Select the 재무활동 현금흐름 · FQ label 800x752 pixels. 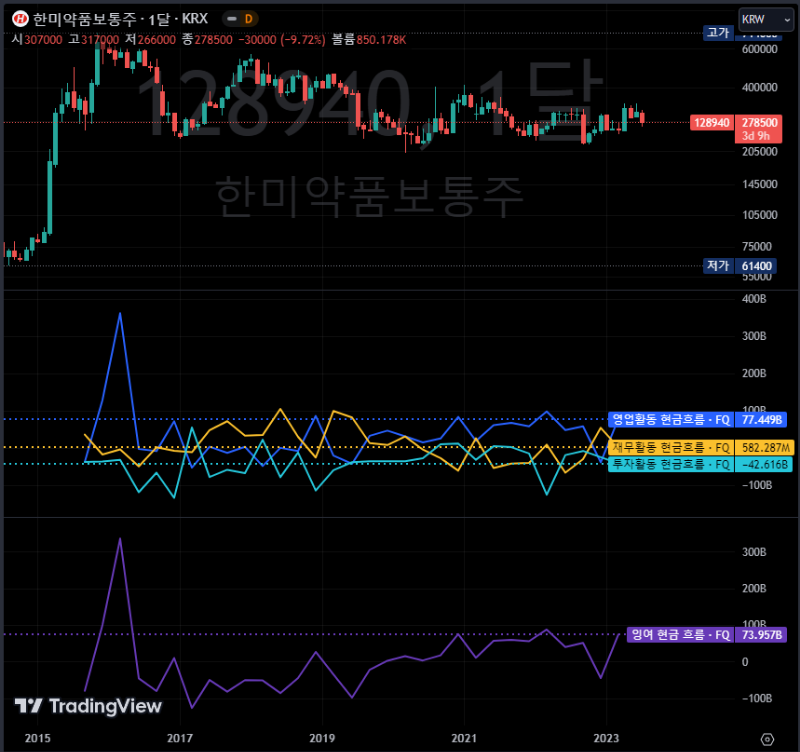click(671, 448)
